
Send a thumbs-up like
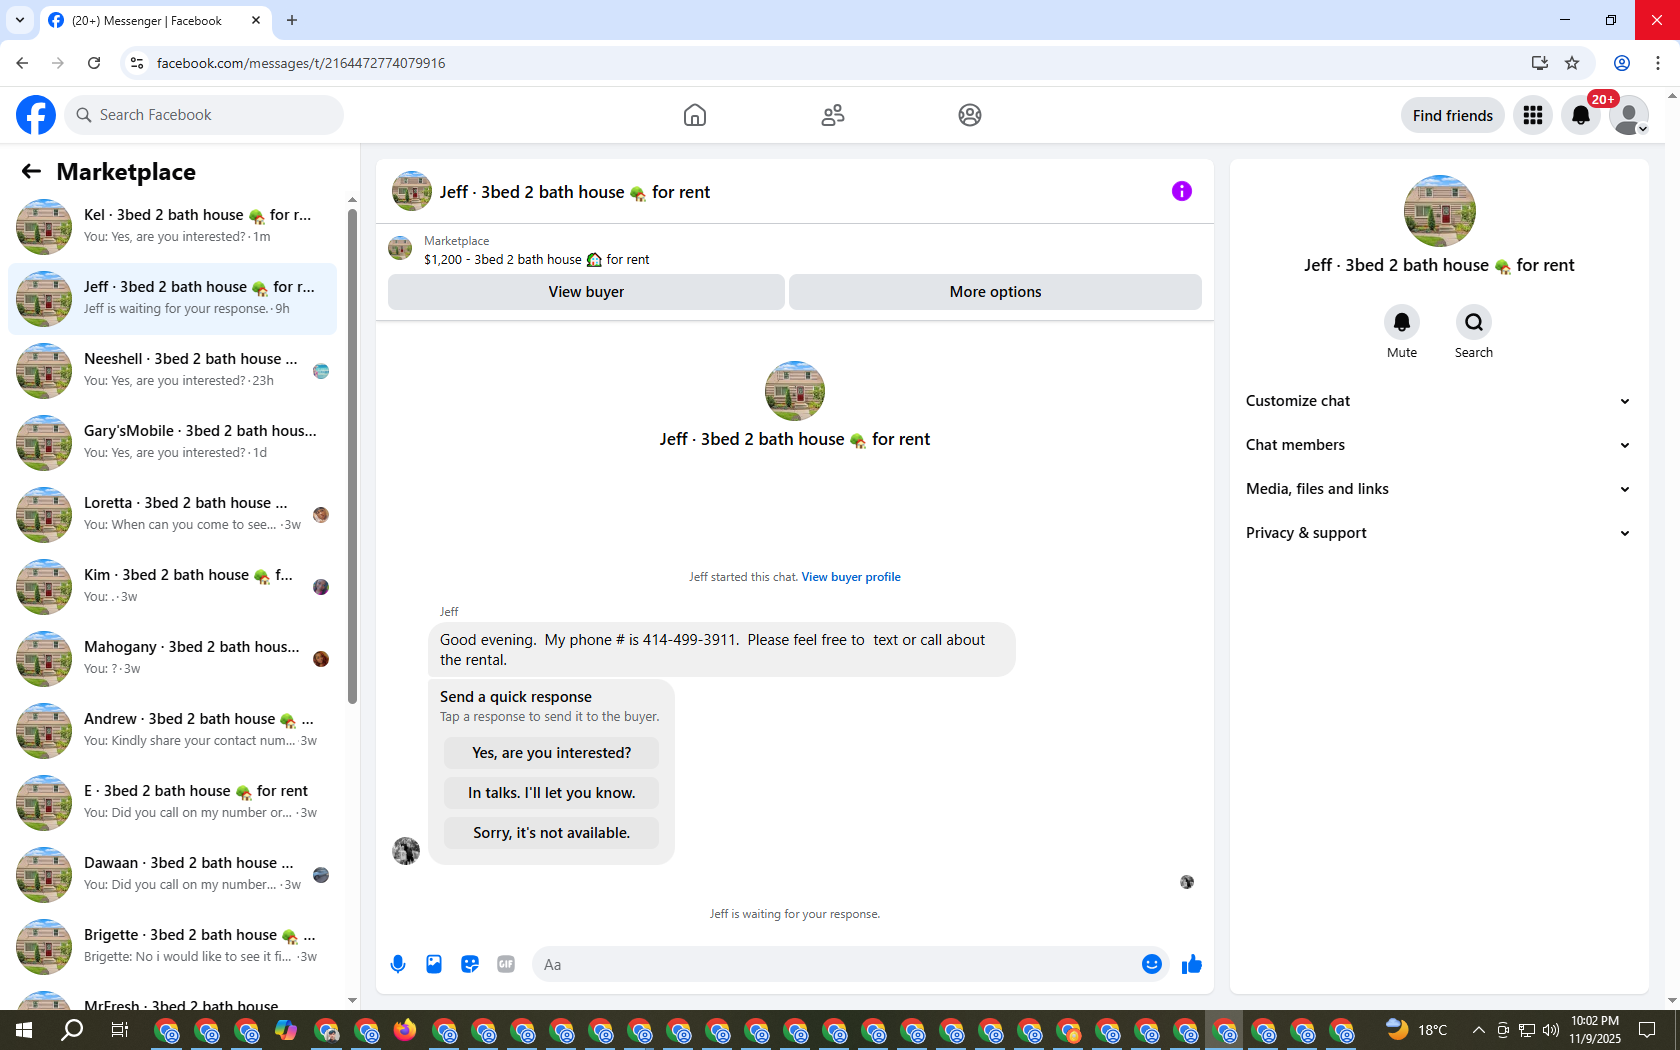(x=1192, y=964)
